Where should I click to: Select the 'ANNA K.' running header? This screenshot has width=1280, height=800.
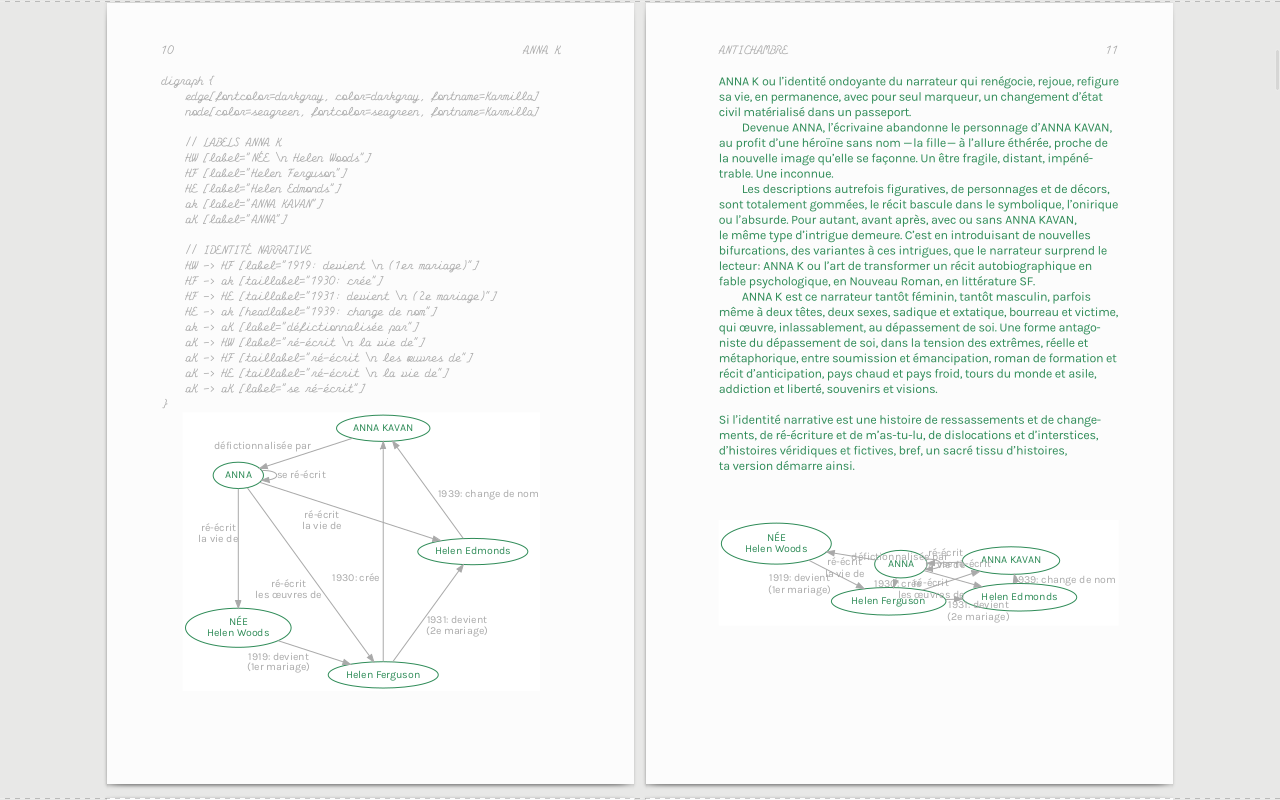coord(541,50)
